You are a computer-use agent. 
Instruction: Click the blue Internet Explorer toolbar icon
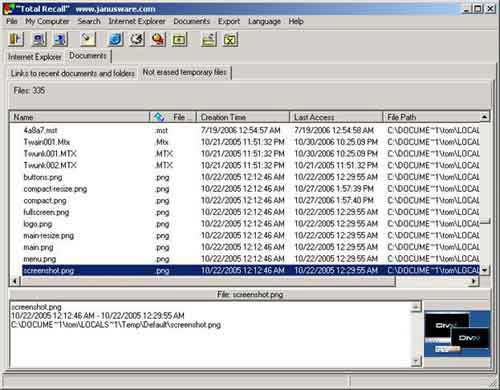[115, 39]
